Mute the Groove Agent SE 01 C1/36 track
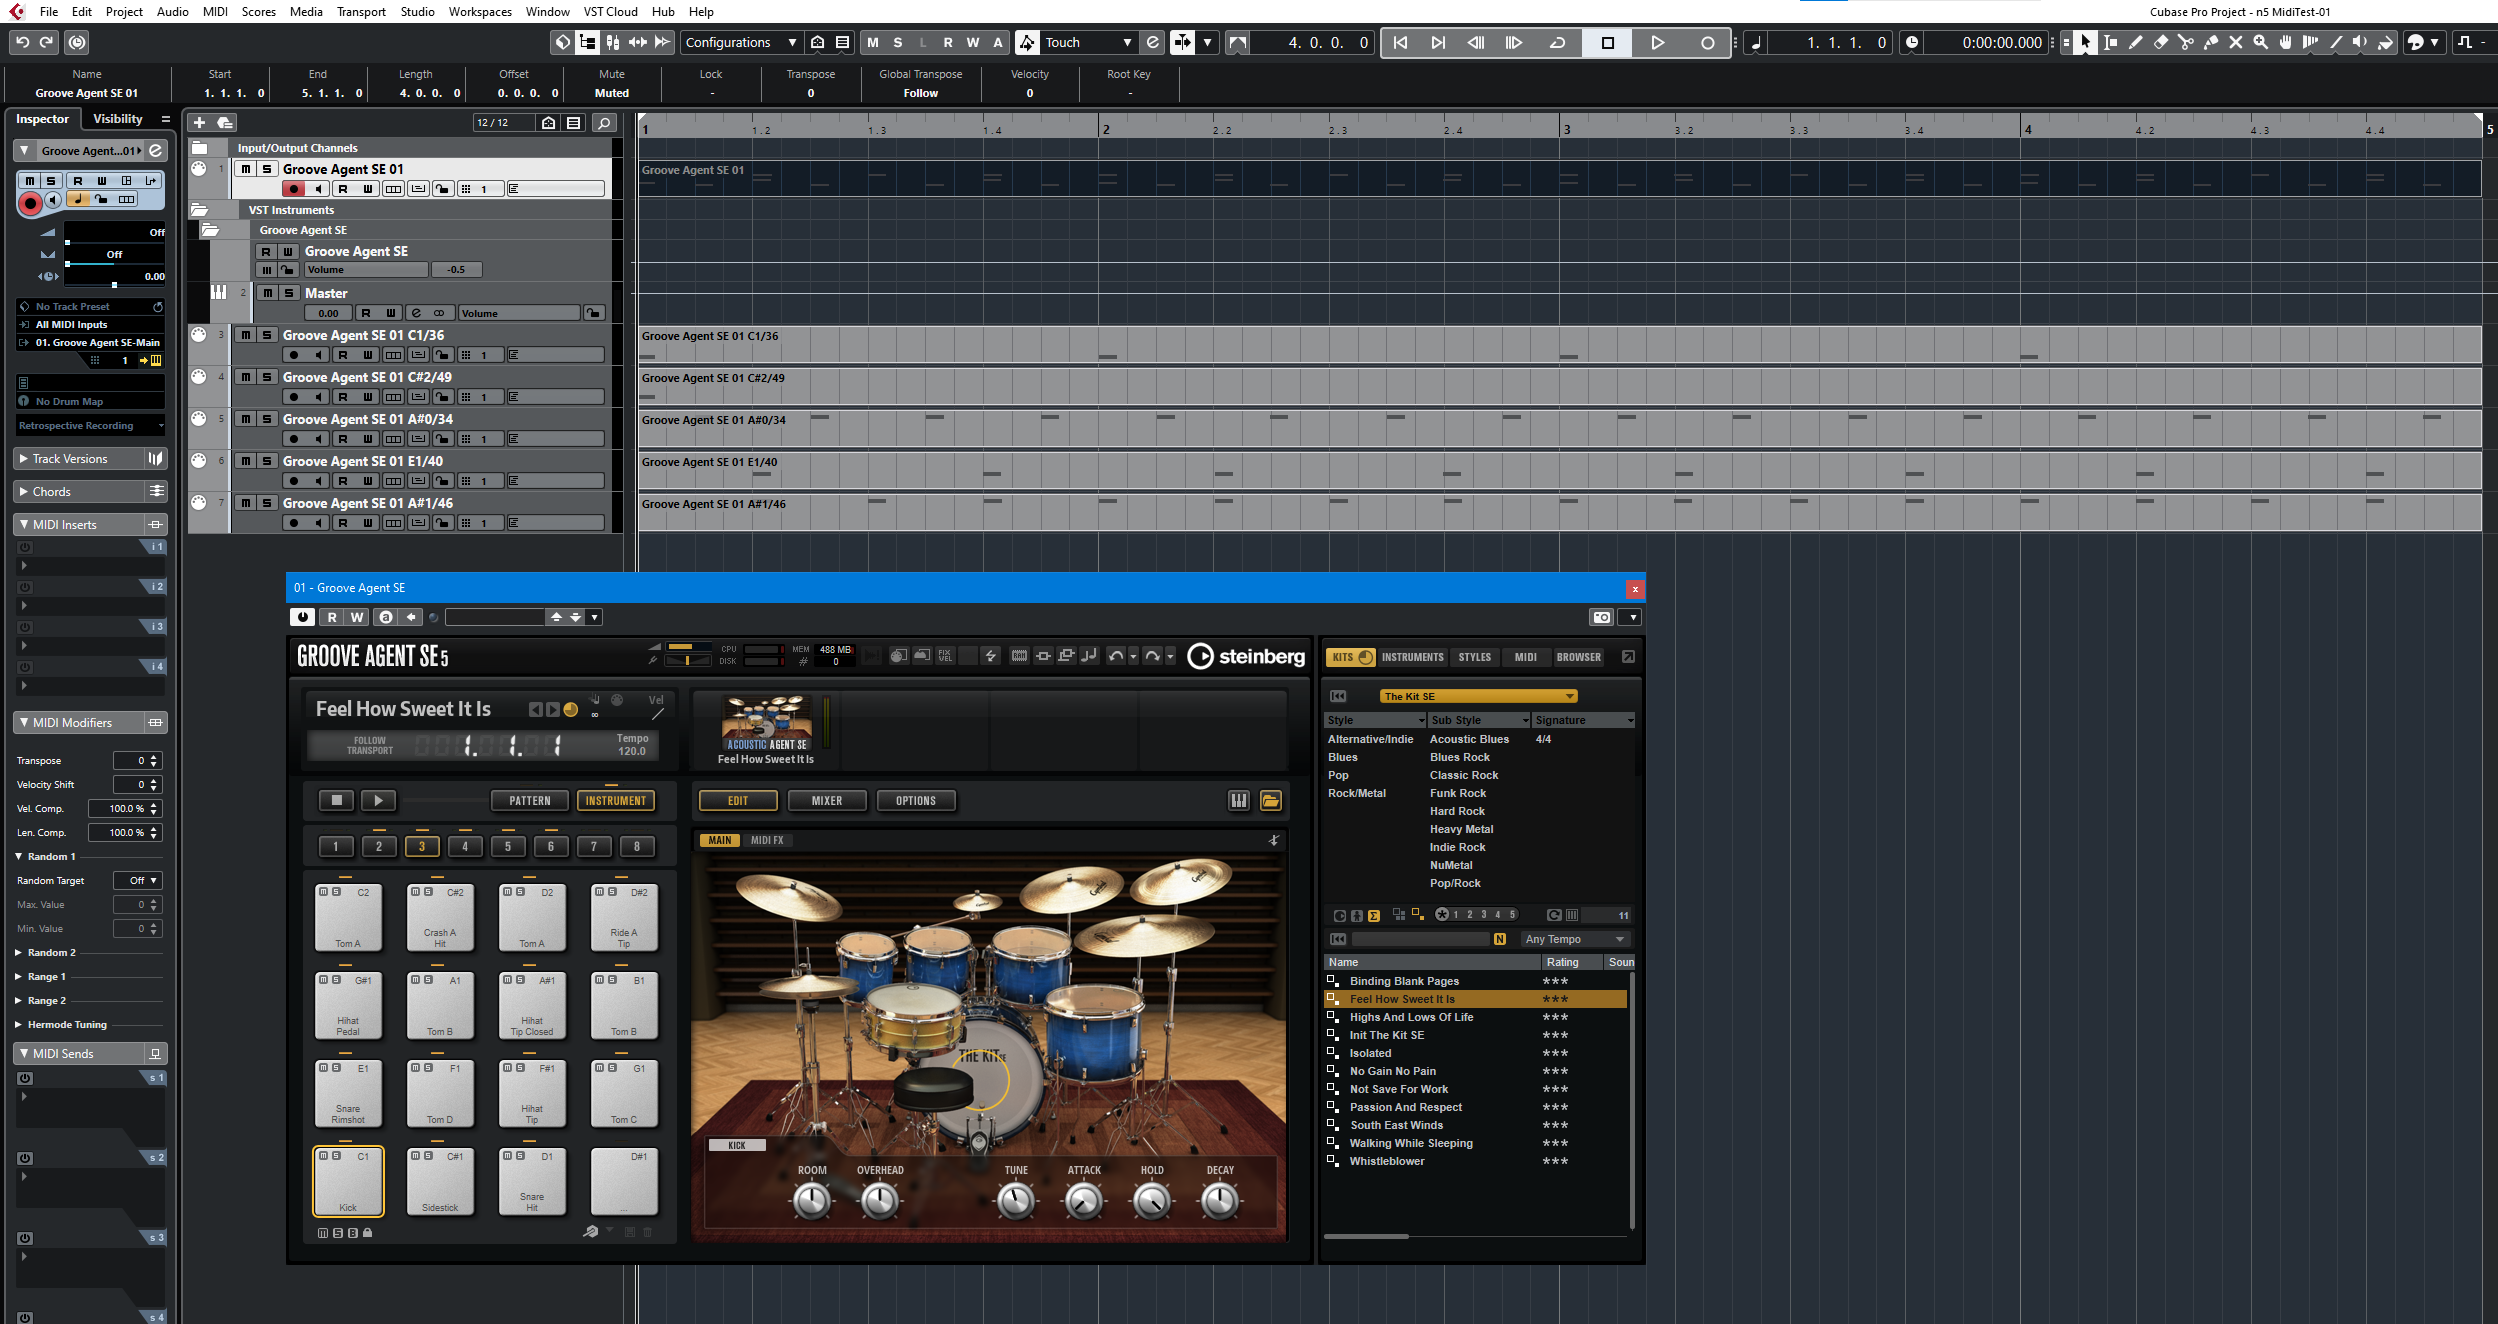 click(x=246, y=335)
